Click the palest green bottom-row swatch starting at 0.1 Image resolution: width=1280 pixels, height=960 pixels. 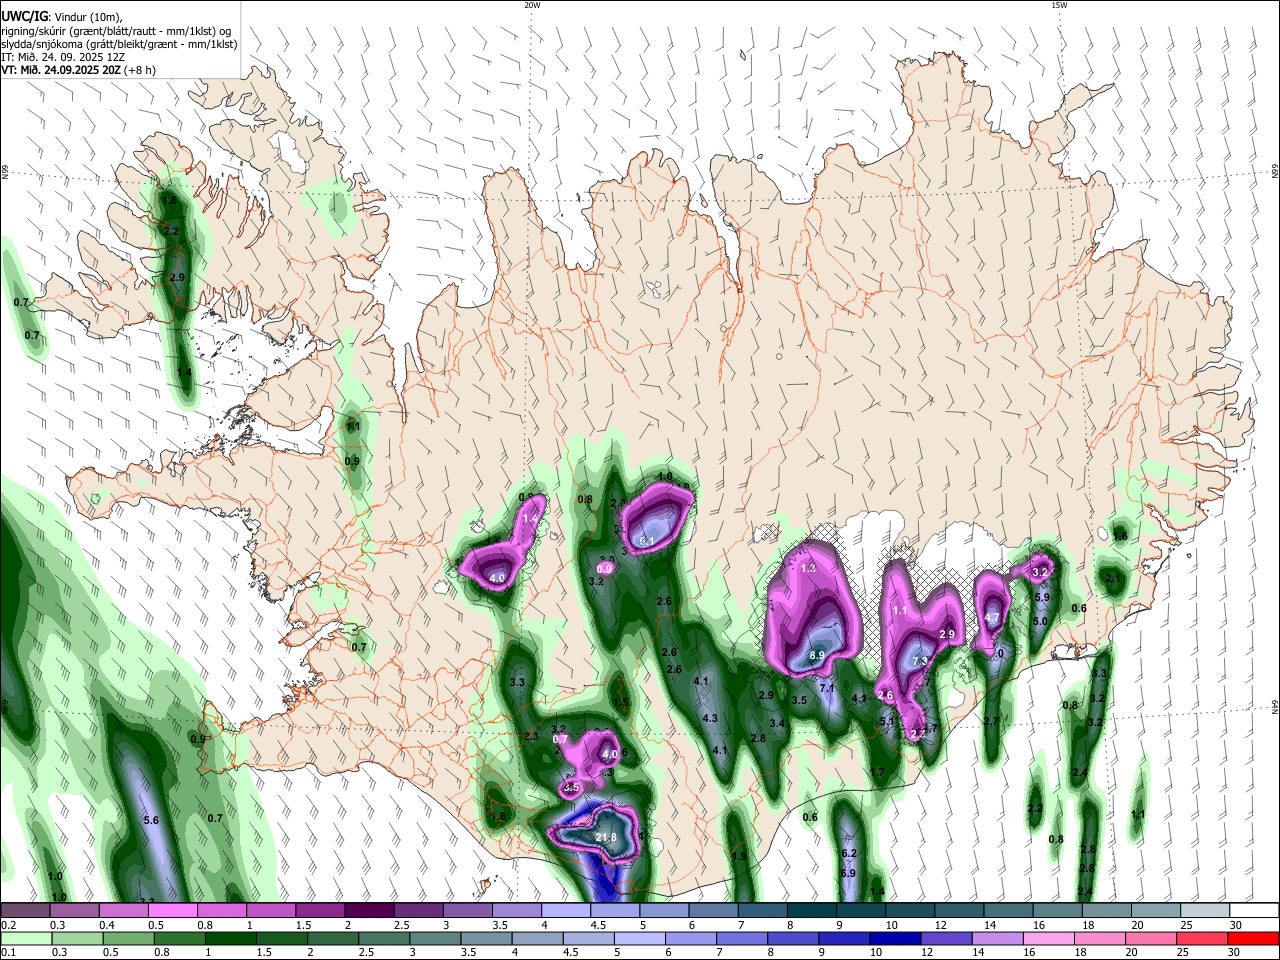point(26,938)
